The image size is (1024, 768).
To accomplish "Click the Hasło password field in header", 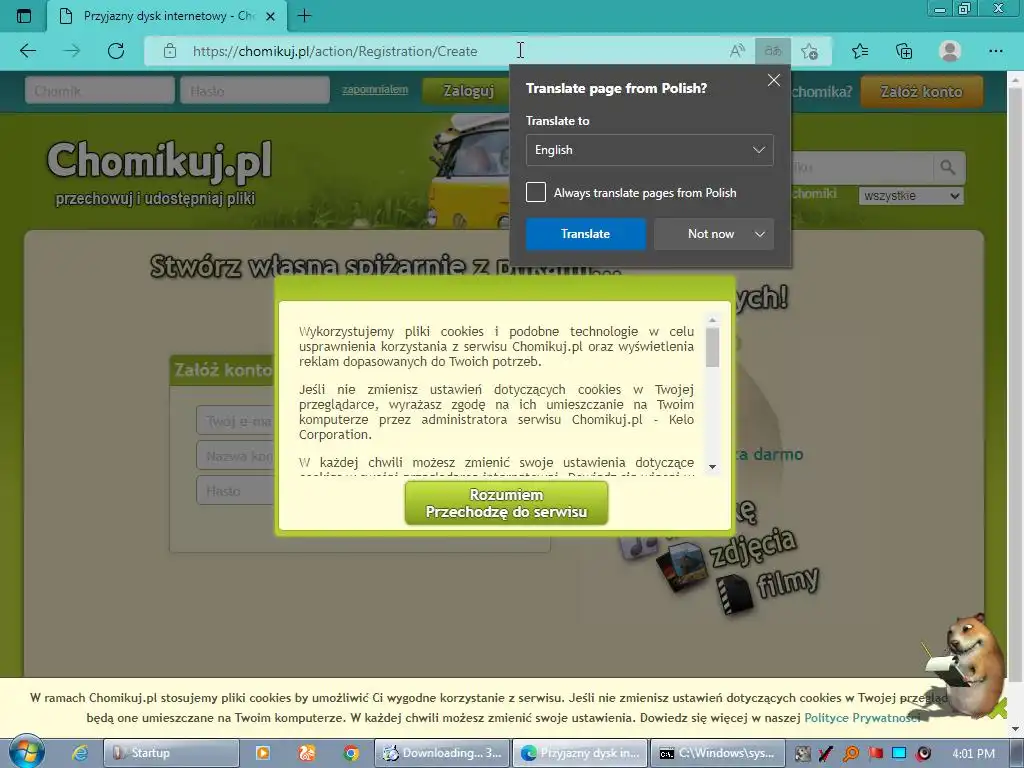I will click(x=255, y=91).
